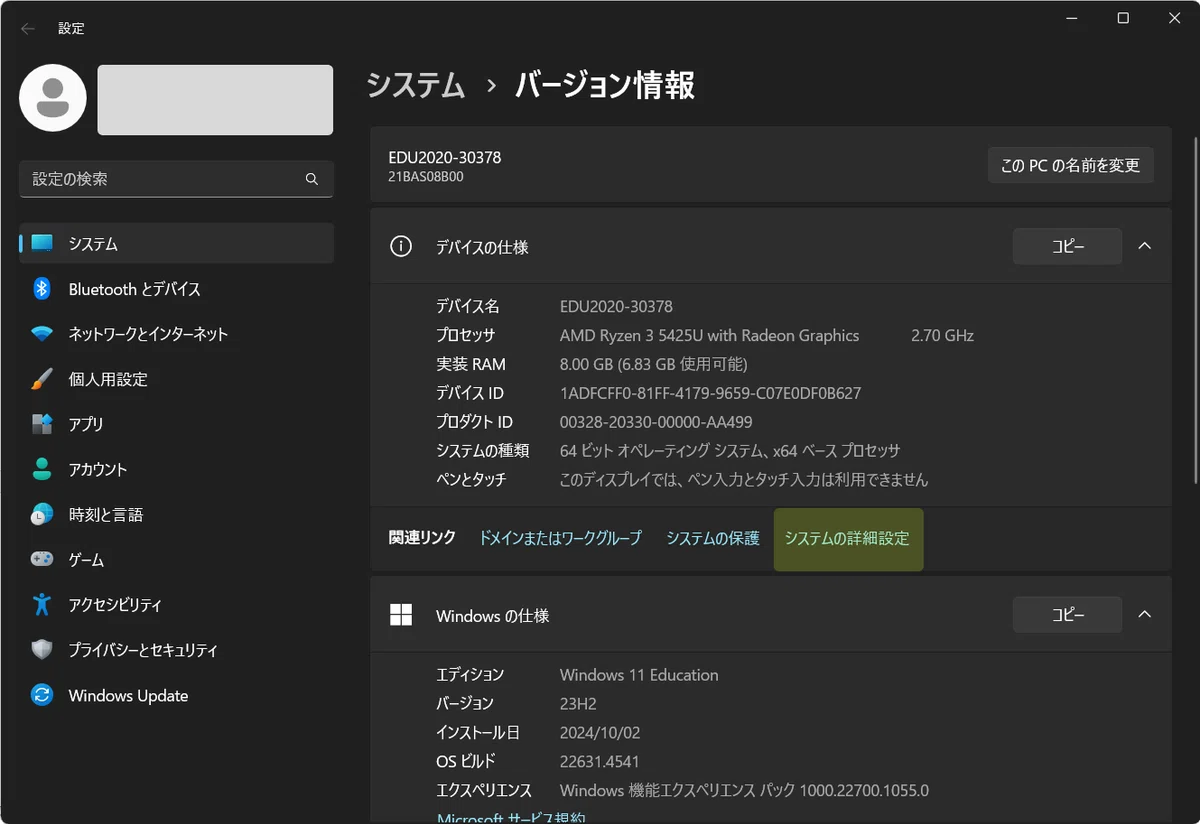Click the AMD Ryzen 3 5425U processor text

(x=709, y=335)
